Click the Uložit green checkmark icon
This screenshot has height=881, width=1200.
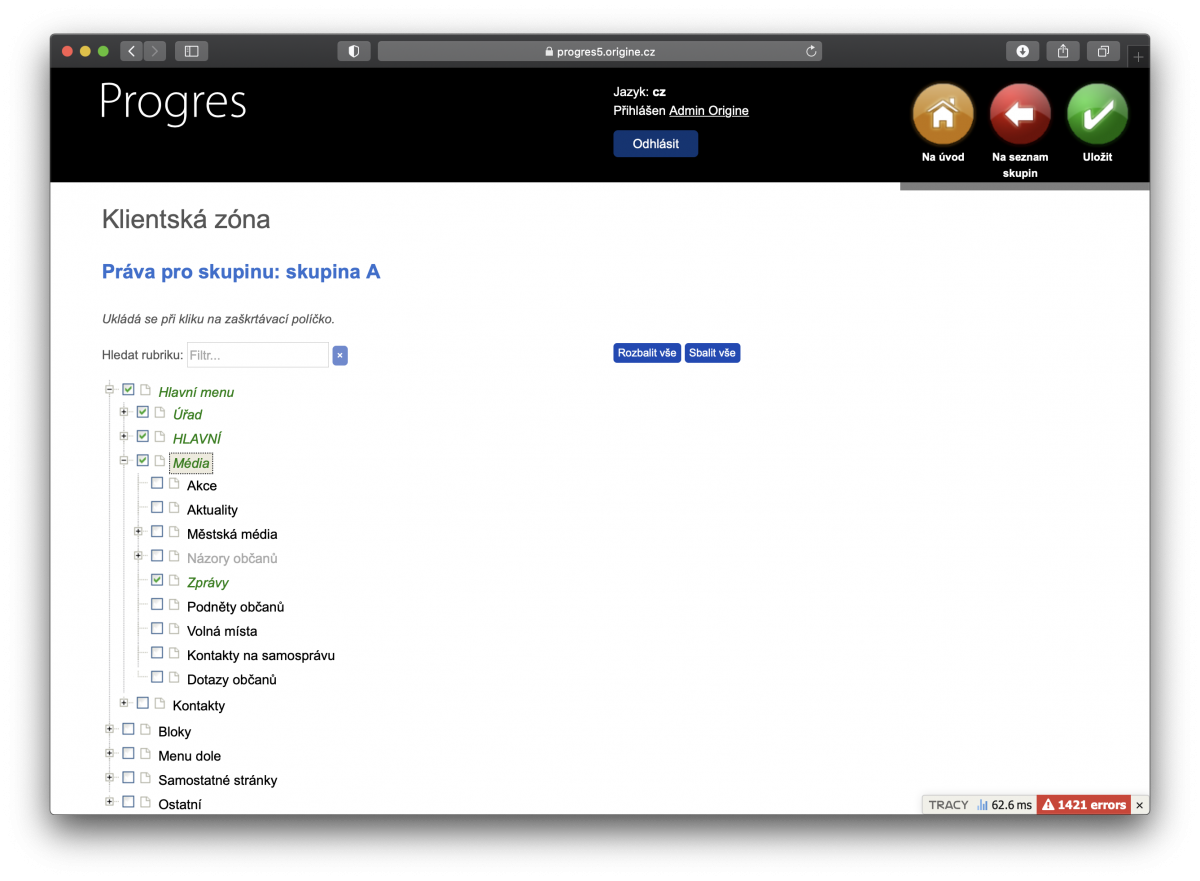(1097, 113)
